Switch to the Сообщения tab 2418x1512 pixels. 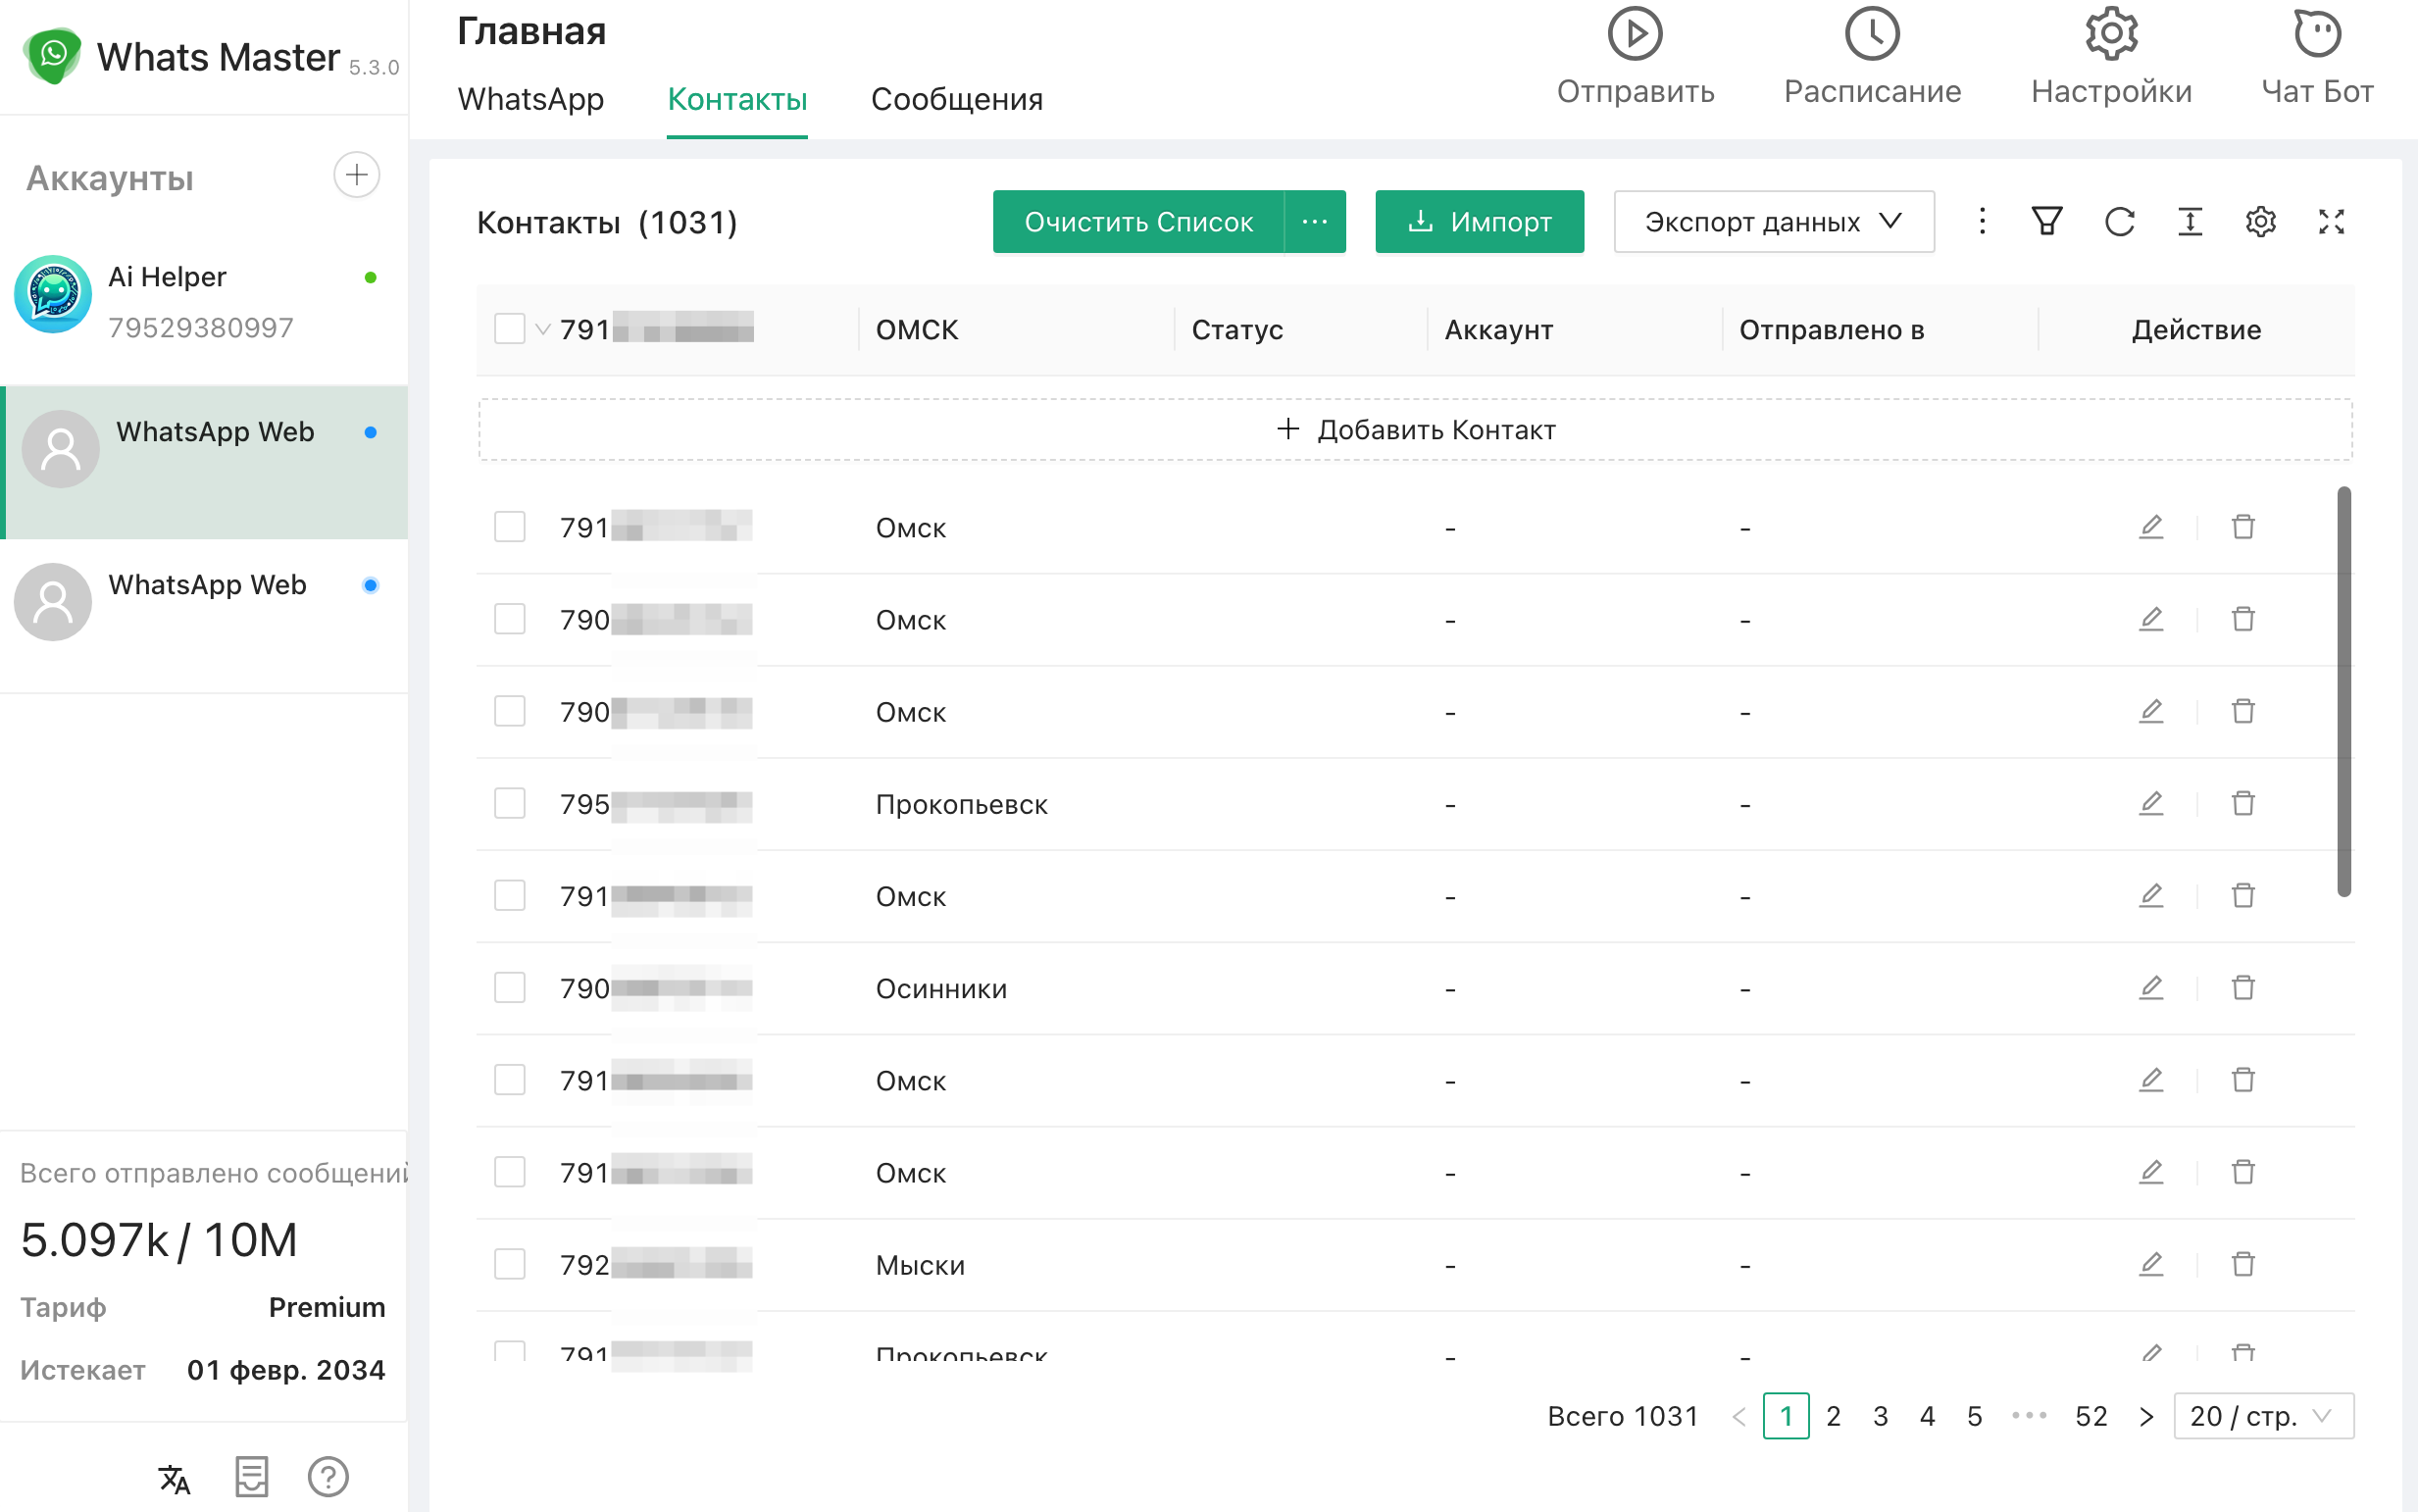[956, 99]
